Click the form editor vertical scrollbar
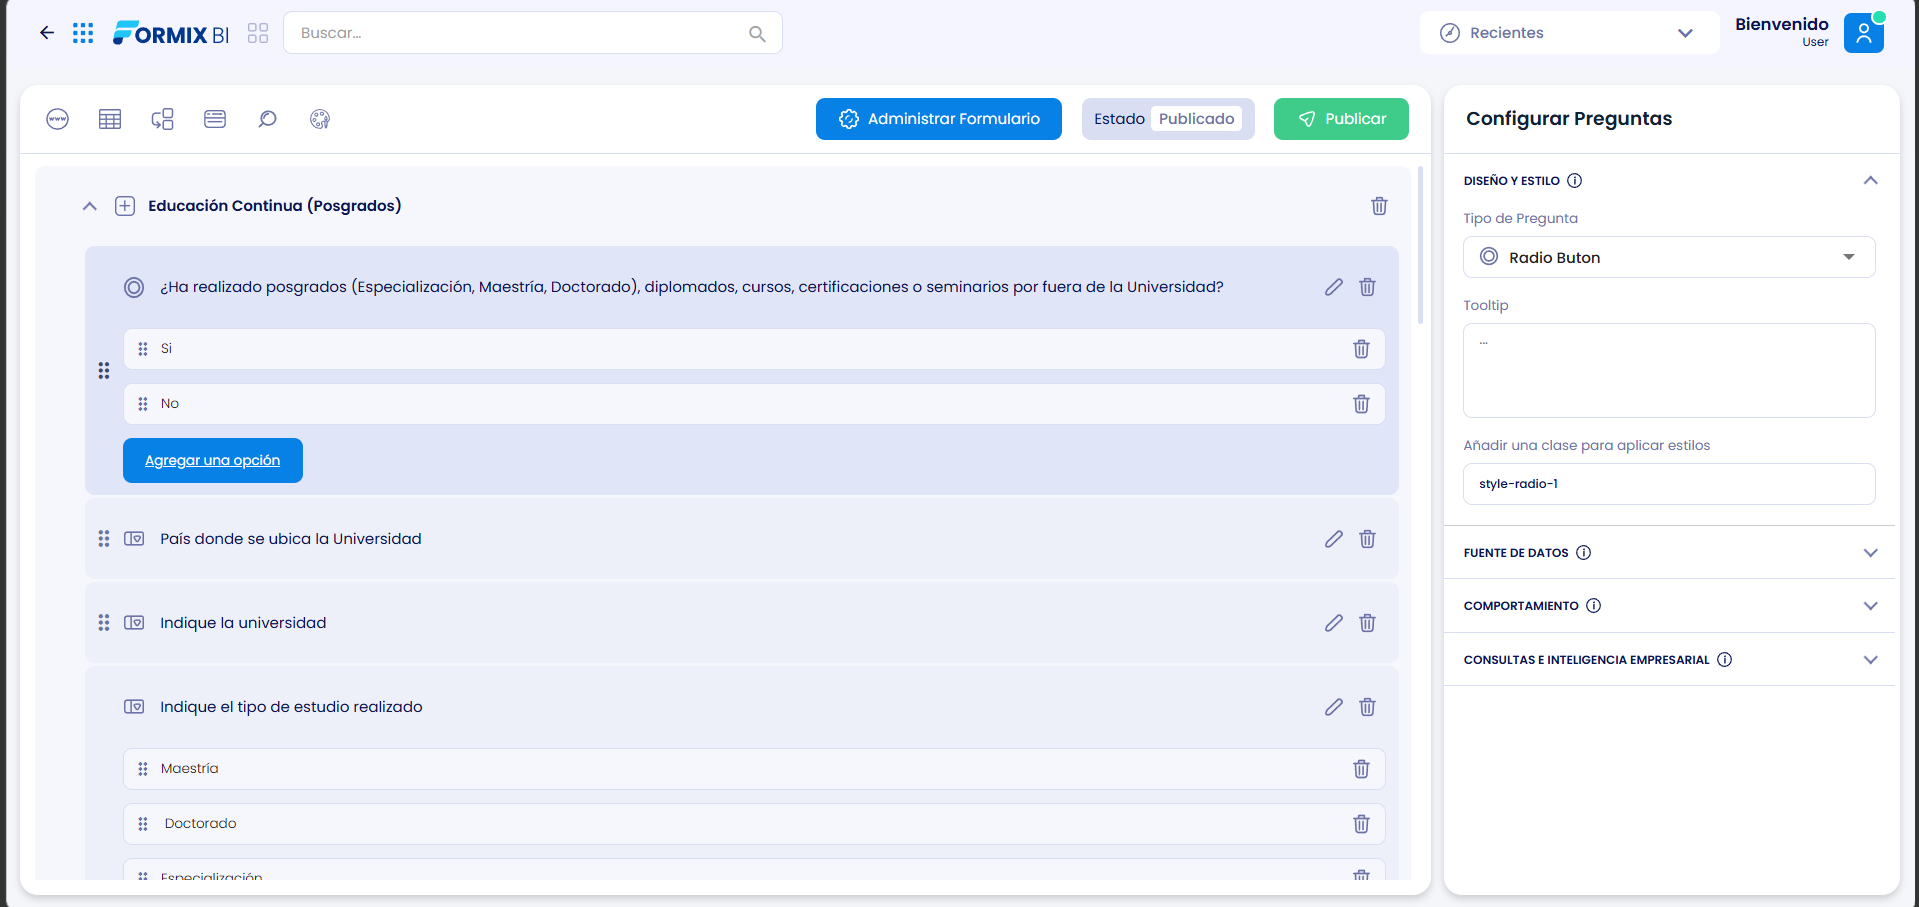The width and height of the screenshot is (1919, 907). point(1420,245)
